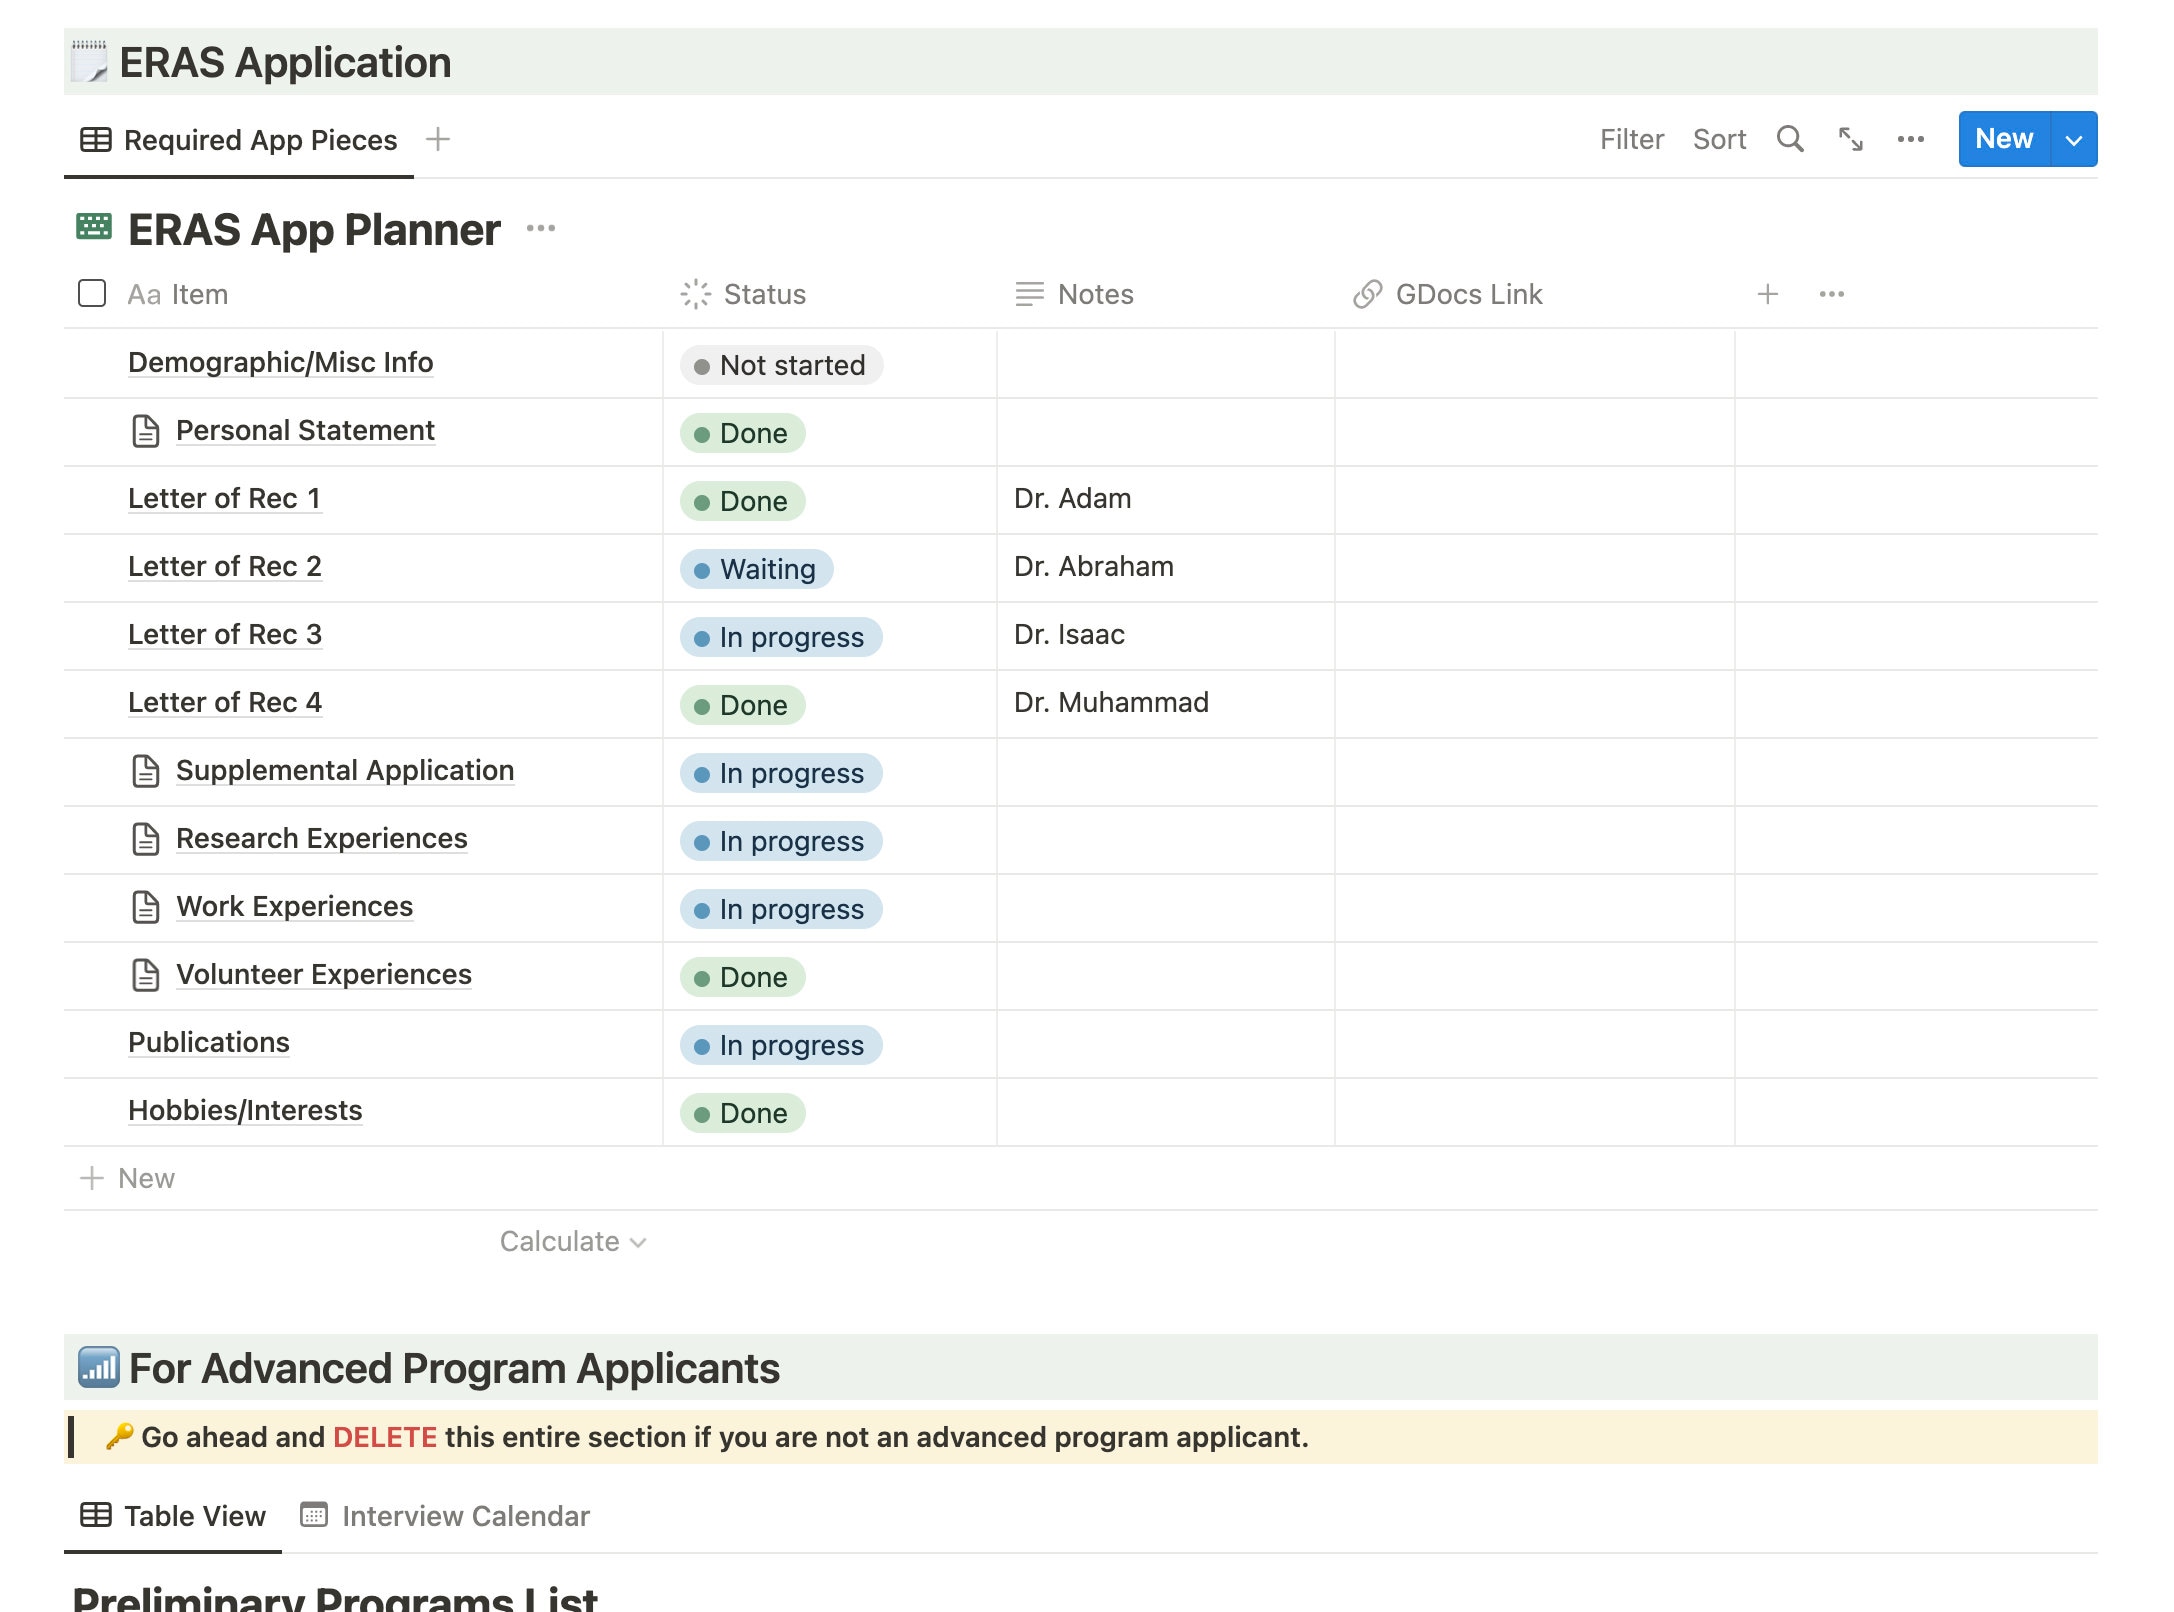The height and width of the screenshot is (1612, 2174).
Task: Select the checkbox in the Item header row
Action: [91, 293]
